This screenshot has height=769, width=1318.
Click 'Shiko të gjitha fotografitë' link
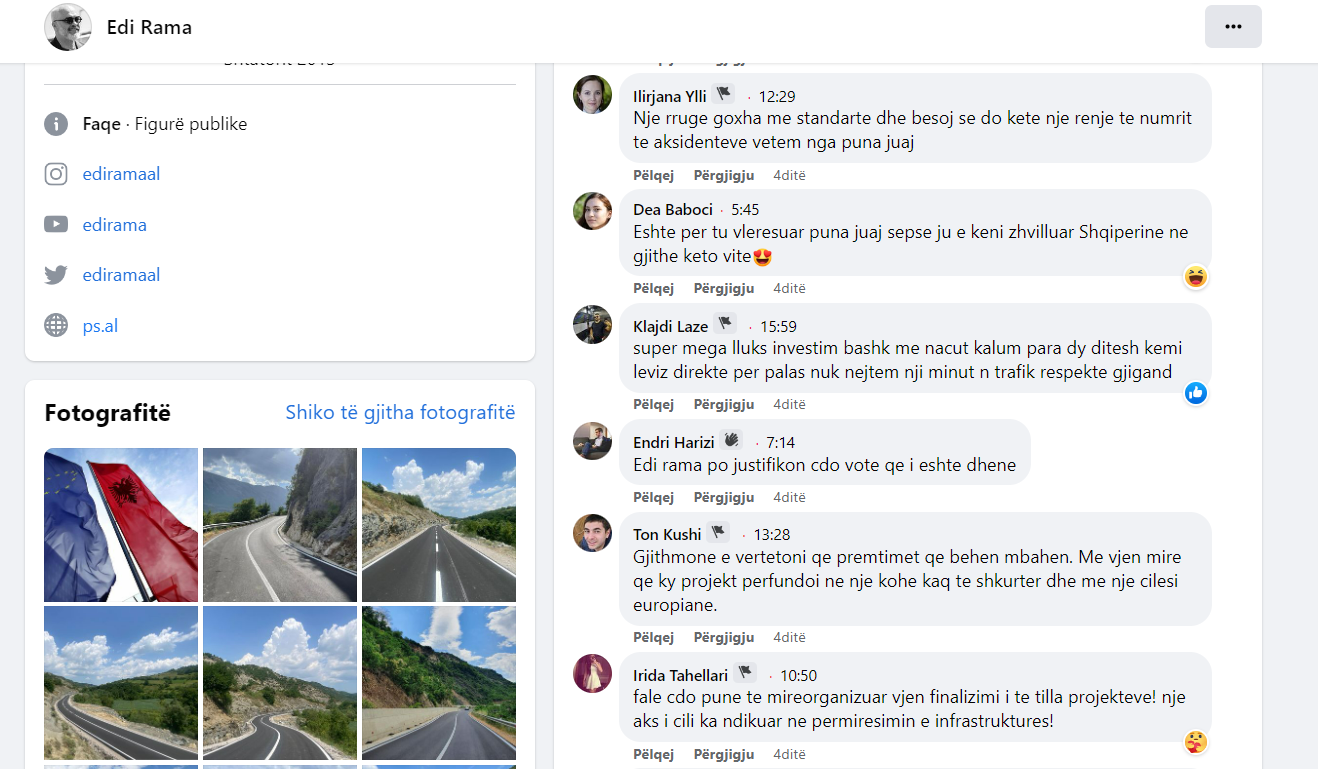coord(400,413)
